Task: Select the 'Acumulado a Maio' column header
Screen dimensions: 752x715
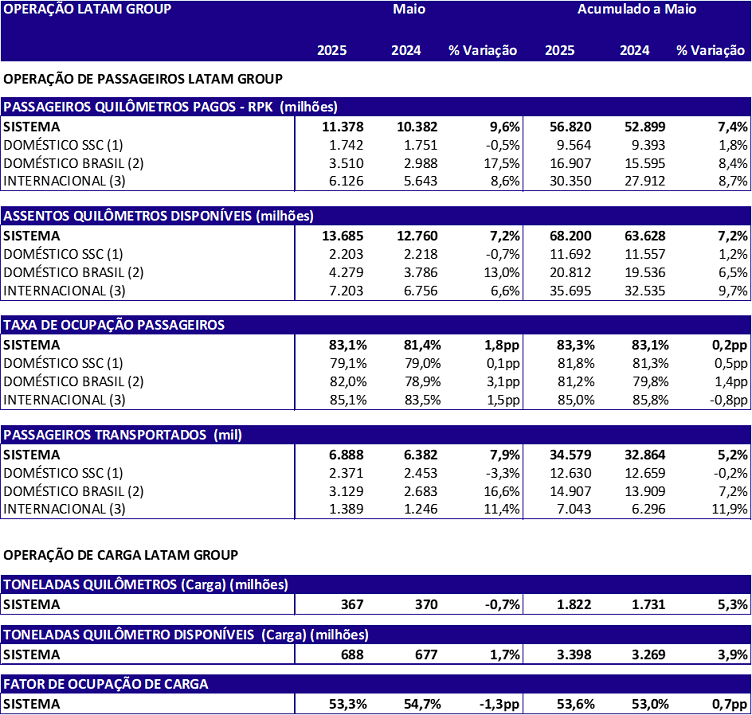Action: coord(636,9)
